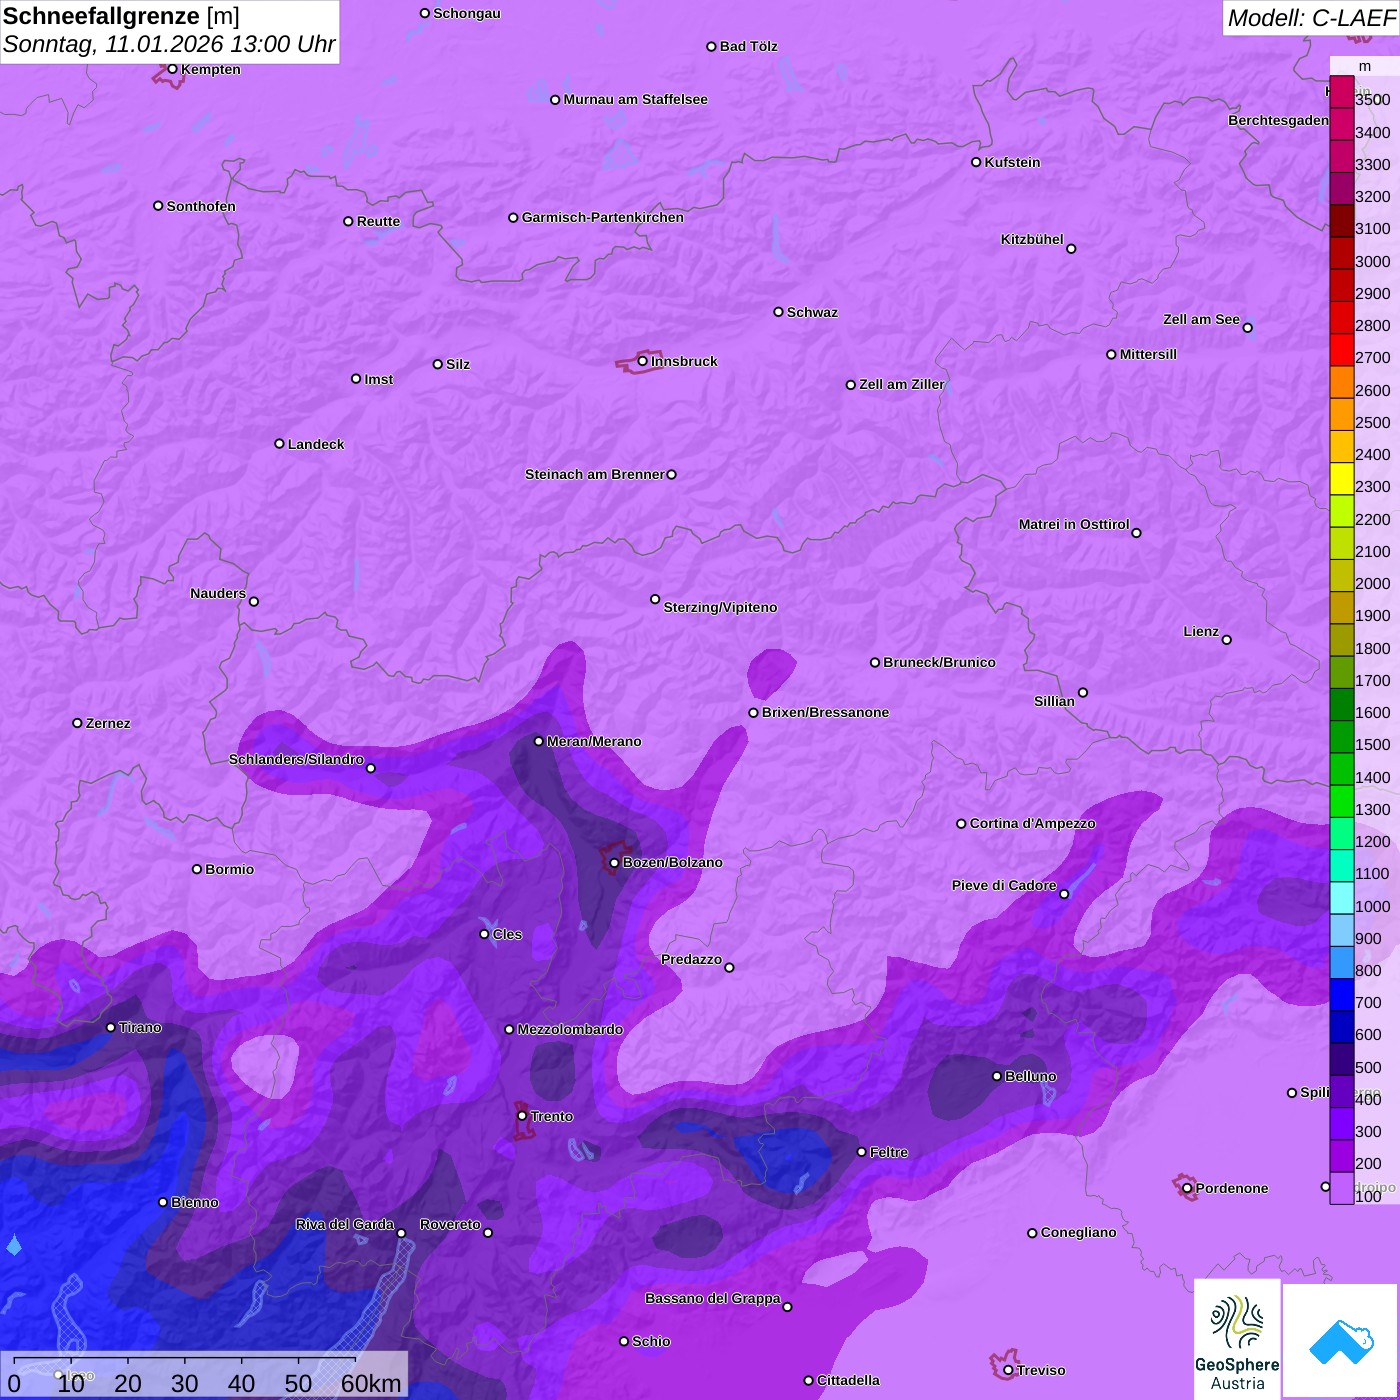Click the Garmisch-Partenkirchen label
The width and height of the screenshot is (1400, 1400).
(x=603, y=217)
